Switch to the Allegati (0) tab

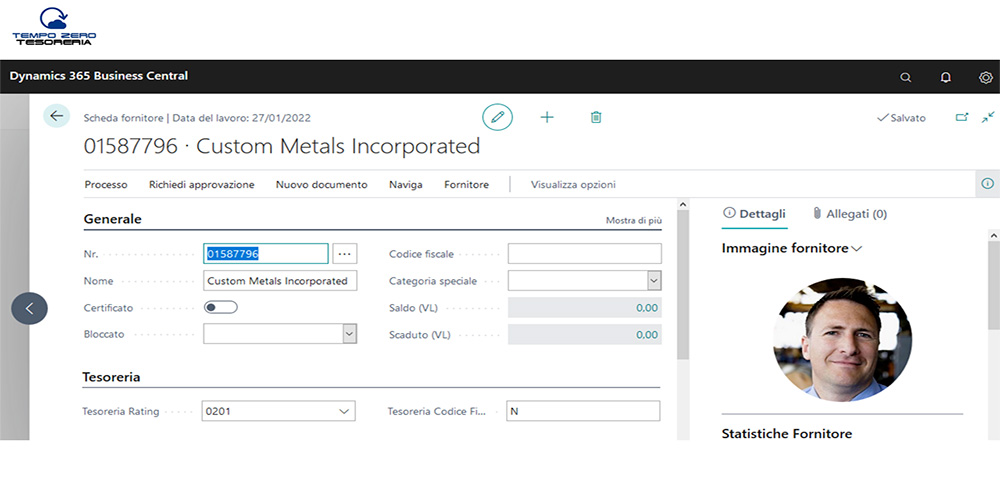tap(849, 213)
